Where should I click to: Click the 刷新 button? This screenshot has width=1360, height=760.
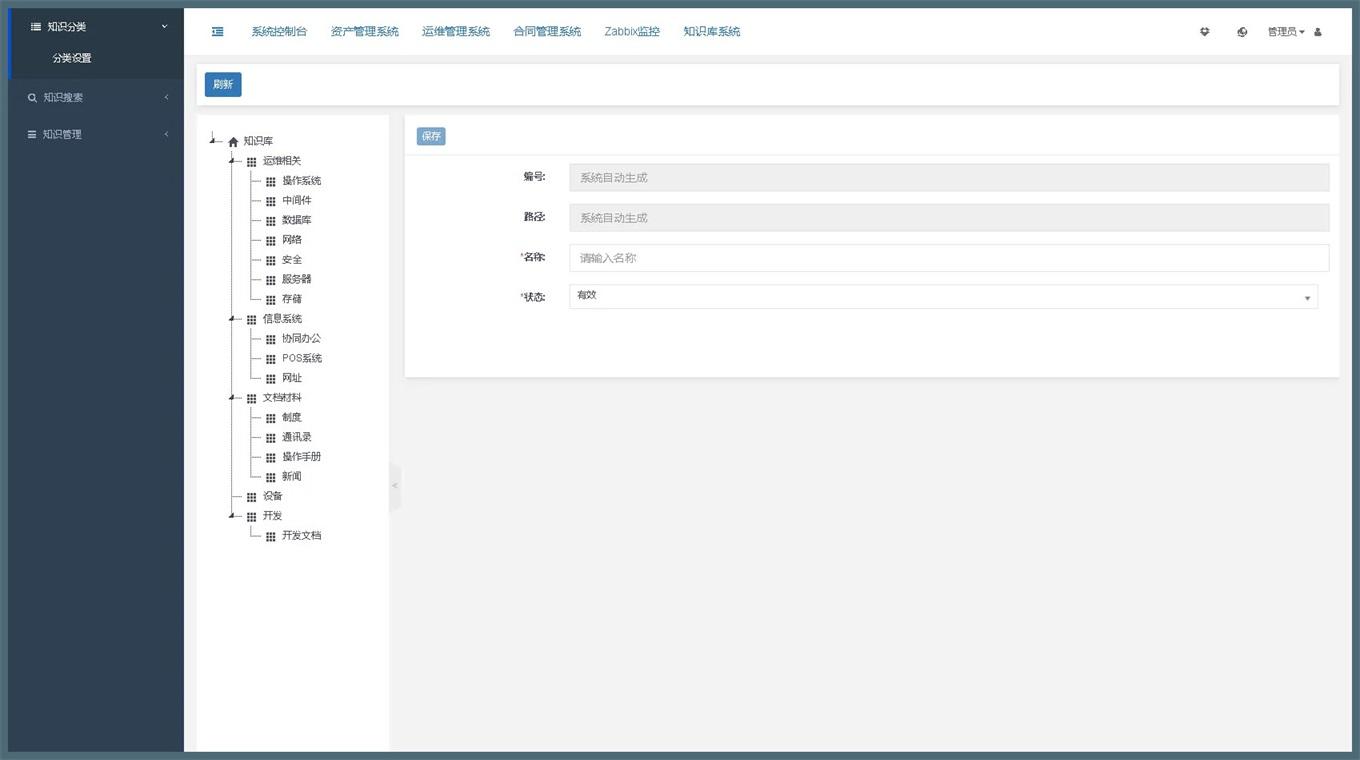click(x=223, y=85)
